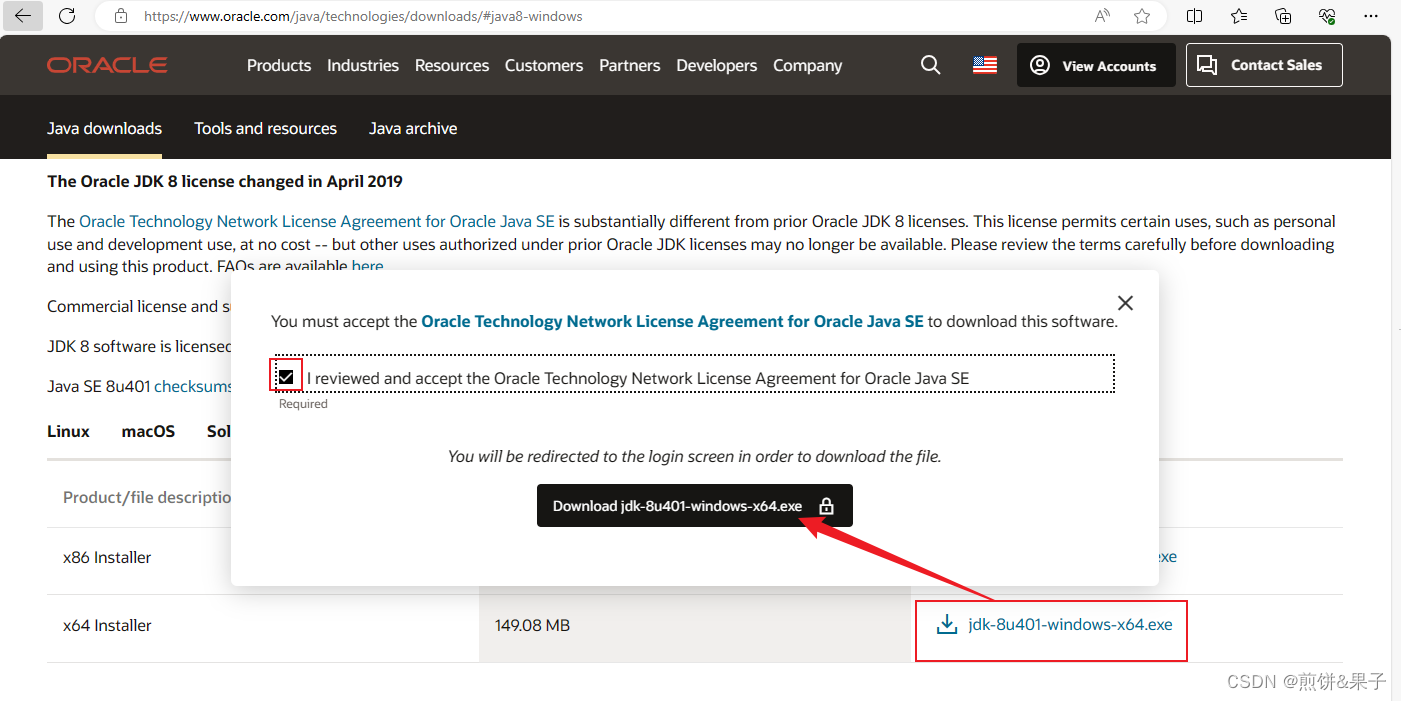Open the Customers menu
The image size is (1401, 701).
click(544, 65)
